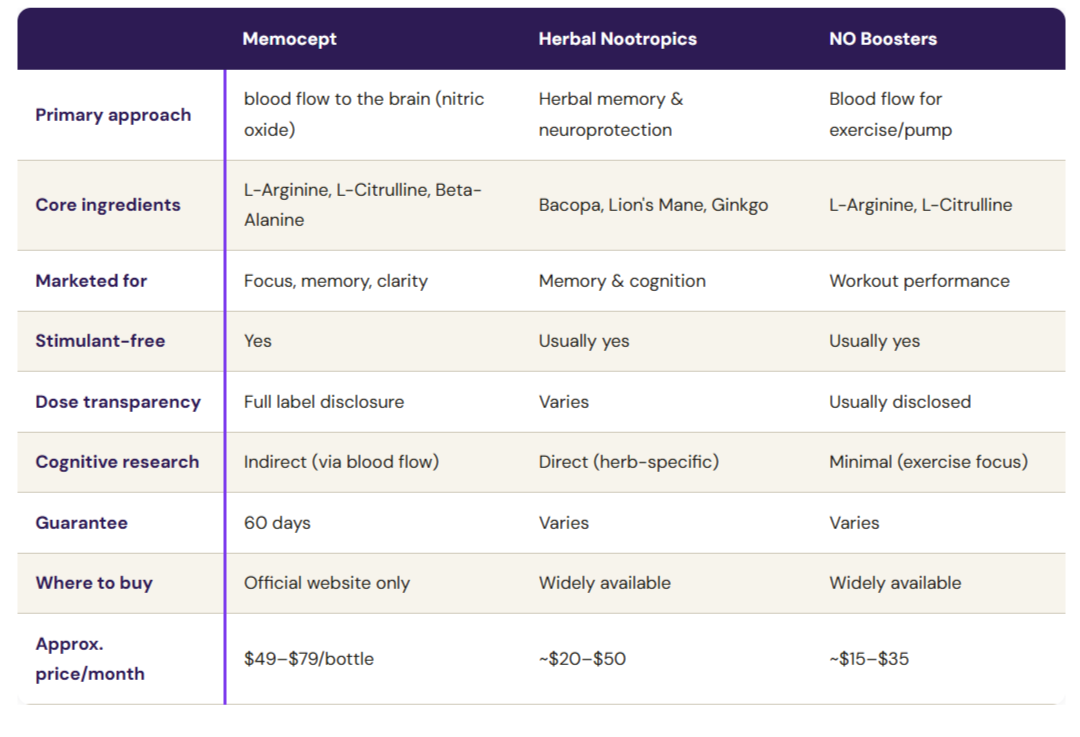The width and height of the screenshot is (1080, 737).
Task: Click the Where to buy row label
Action: [x=94, y=583]
